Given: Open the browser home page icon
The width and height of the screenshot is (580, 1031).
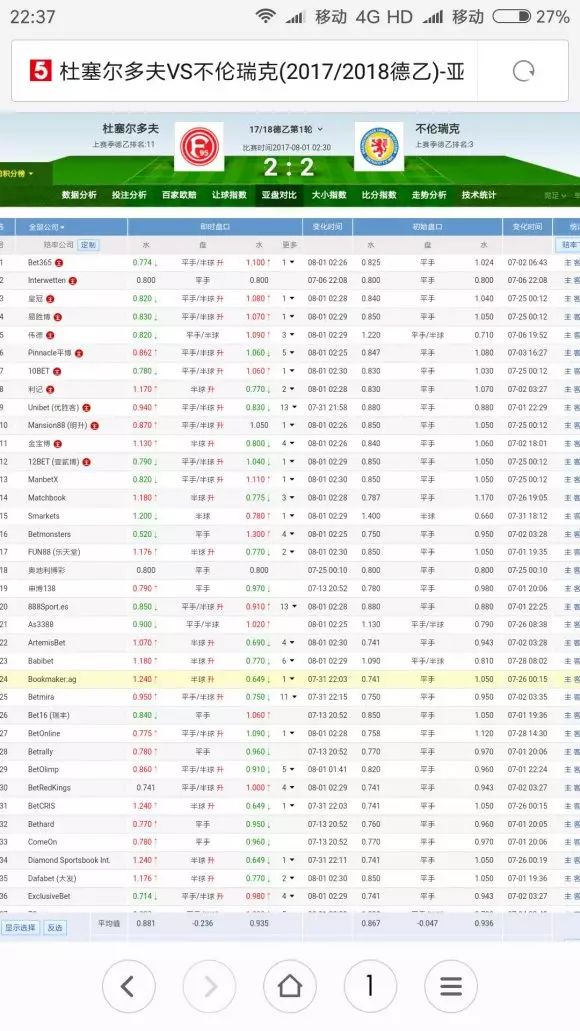Looking at the screenshot, I should 290,985.
